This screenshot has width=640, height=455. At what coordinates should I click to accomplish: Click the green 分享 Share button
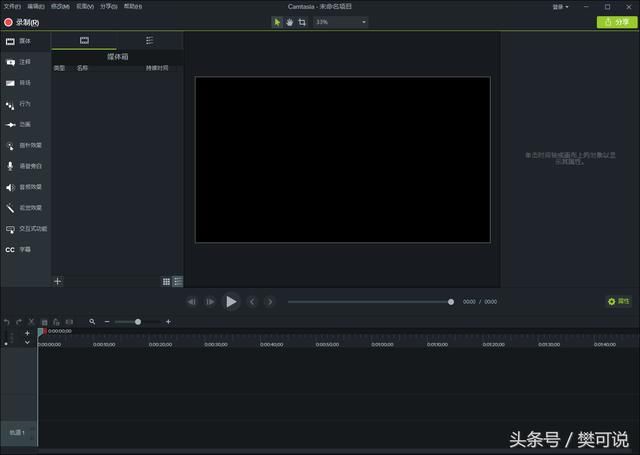click(616, 22)
